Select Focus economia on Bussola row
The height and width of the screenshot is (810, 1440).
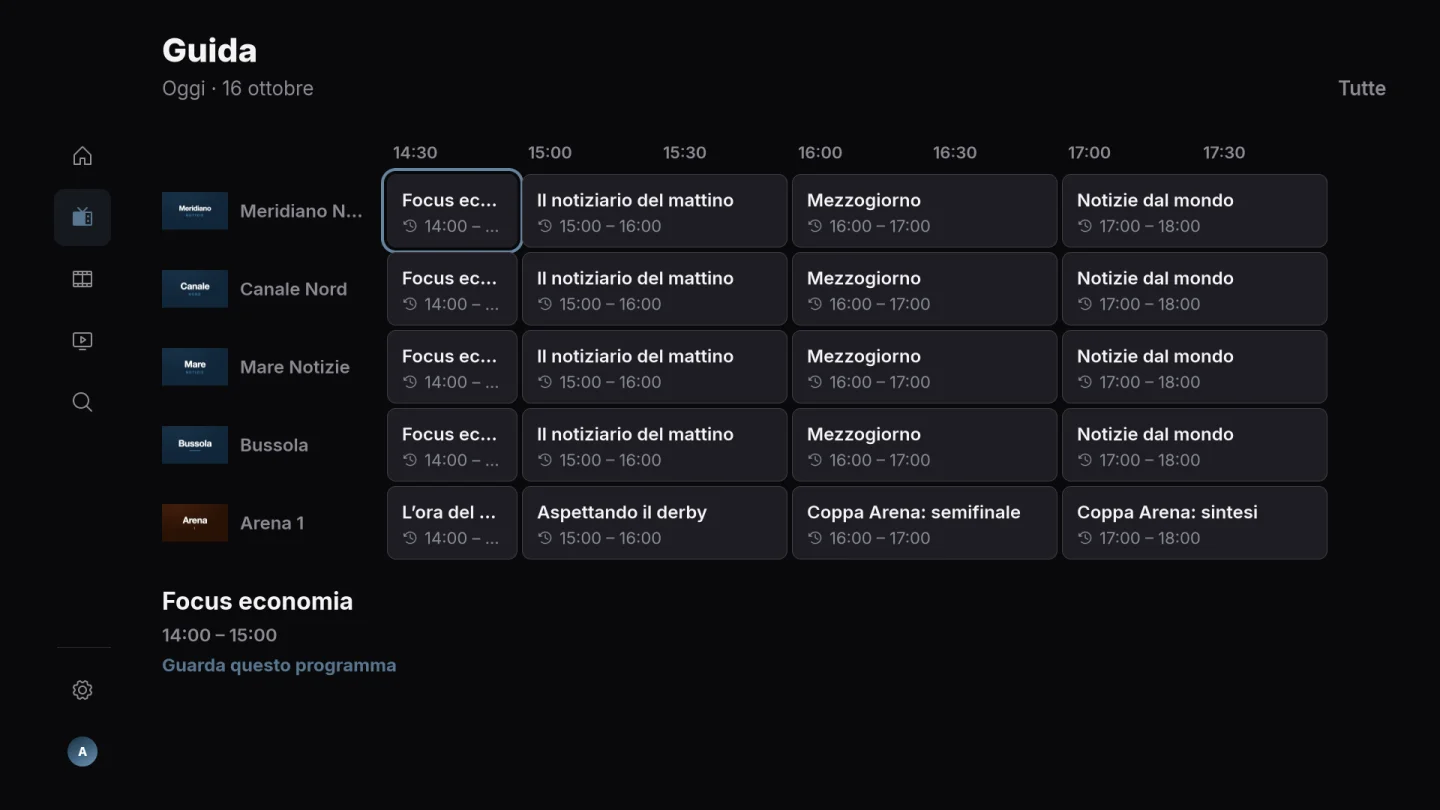click(x=452, y=445)
